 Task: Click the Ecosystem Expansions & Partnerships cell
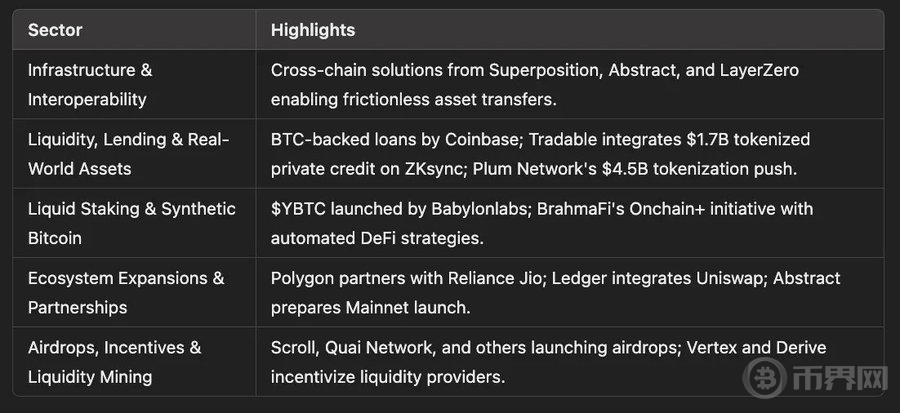click(x=134, y=293)
